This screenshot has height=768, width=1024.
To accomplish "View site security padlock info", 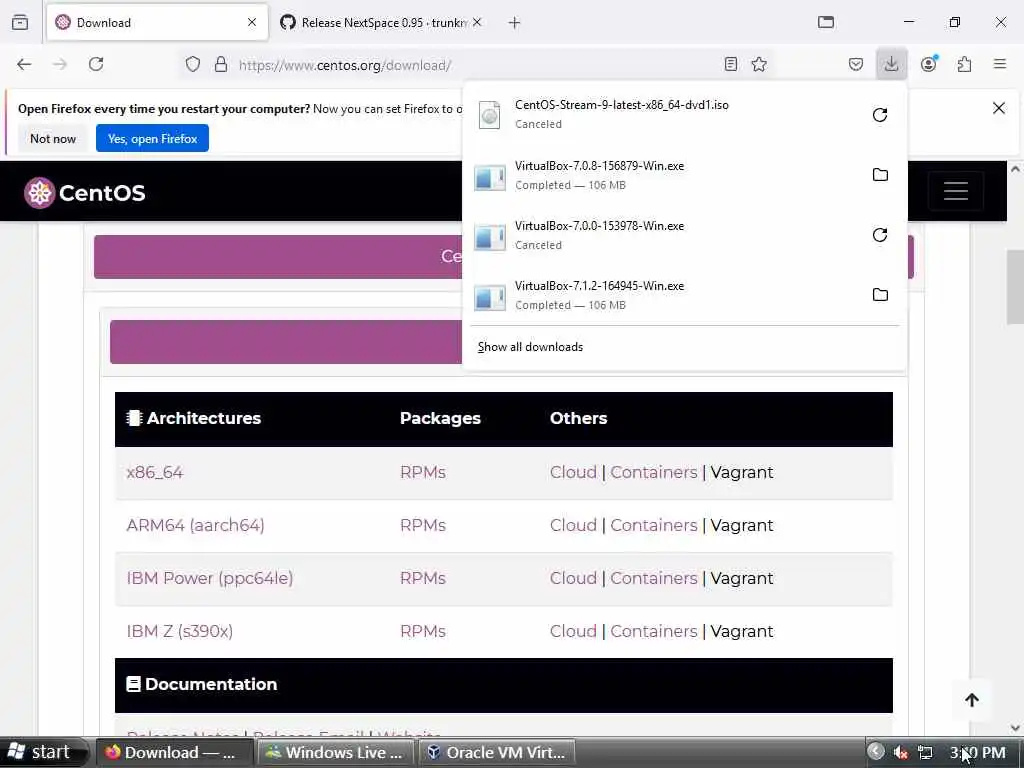I will 221,64.
